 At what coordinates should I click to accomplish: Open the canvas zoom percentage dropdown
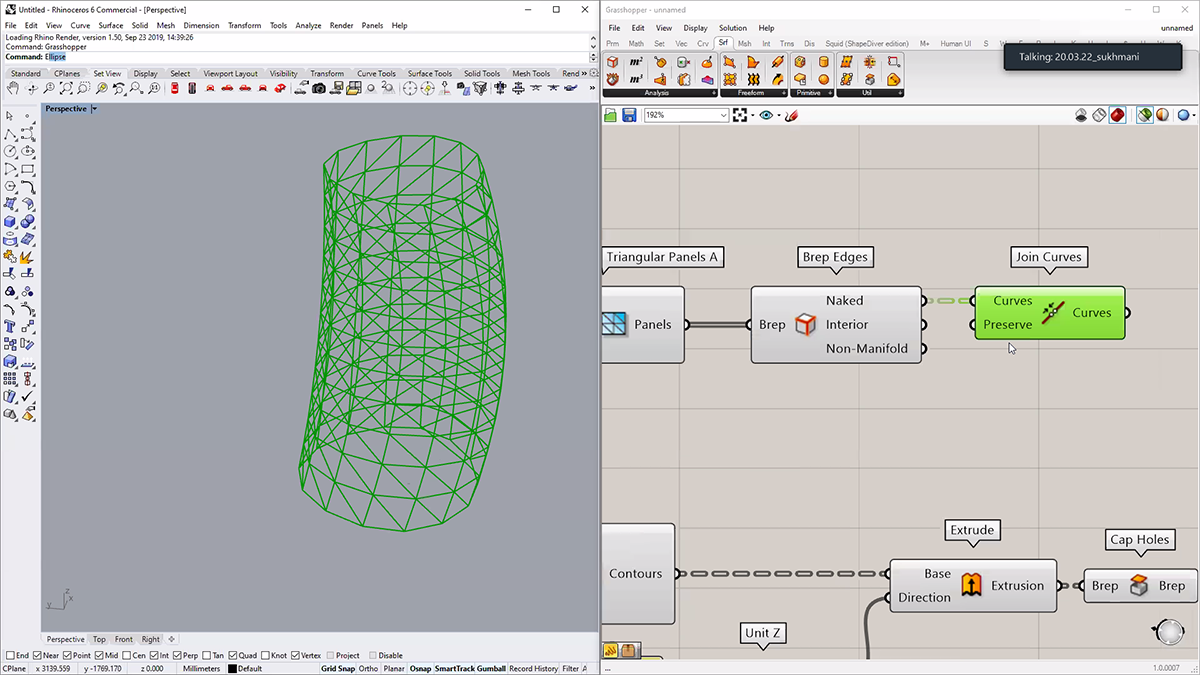click(x=723, y=116)
